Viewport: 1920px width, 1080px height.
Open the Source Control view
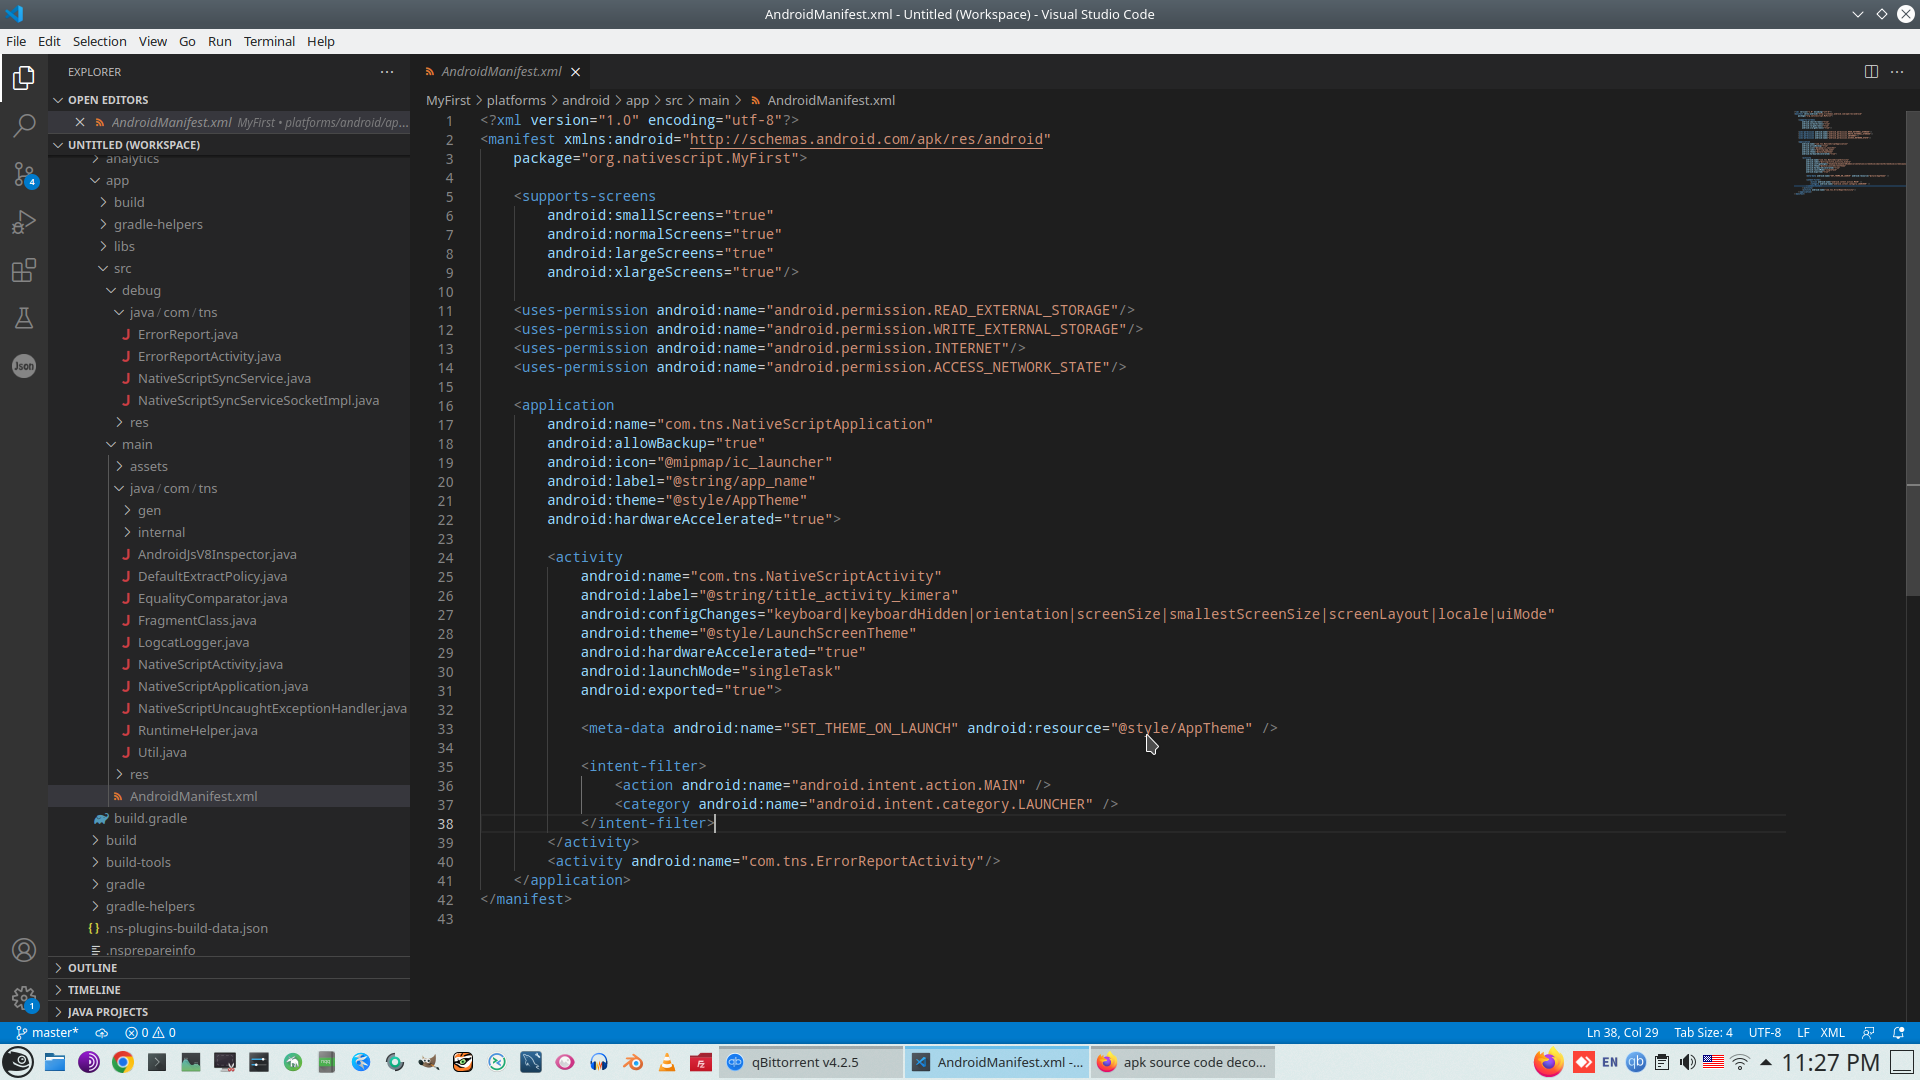(24, 174)
